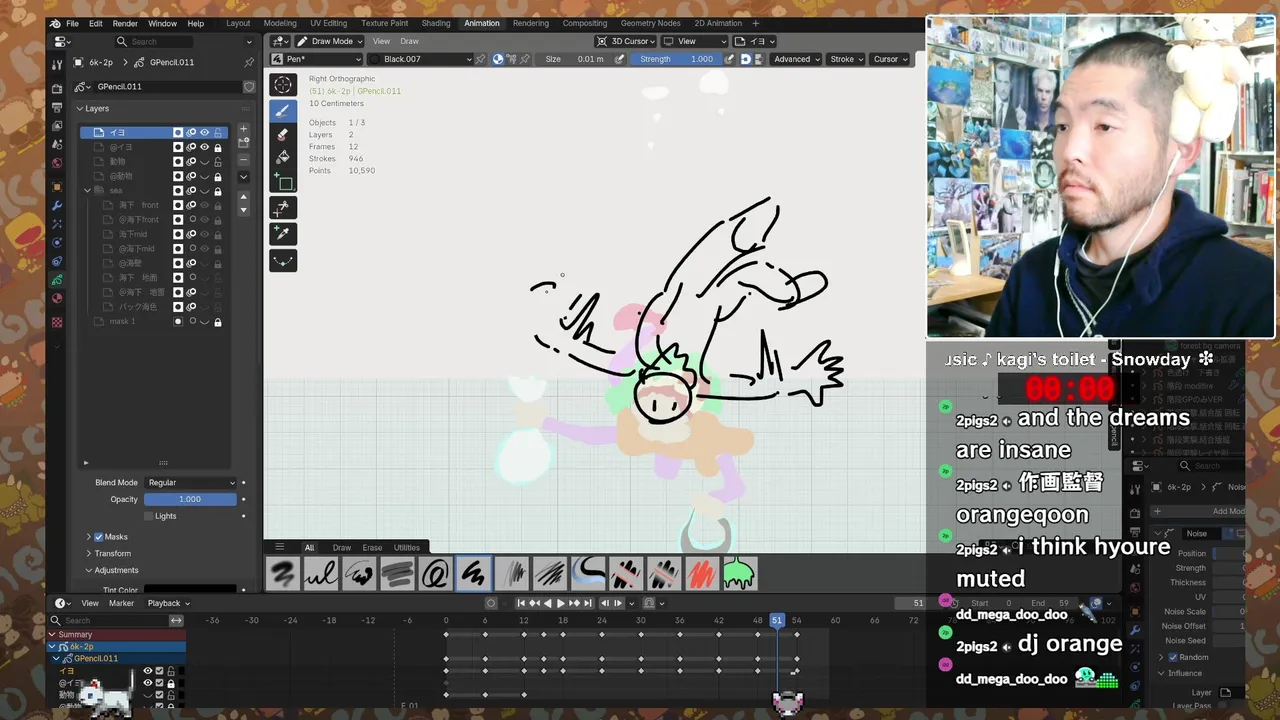Show the Erase brushes tab

tap(372, 548)
